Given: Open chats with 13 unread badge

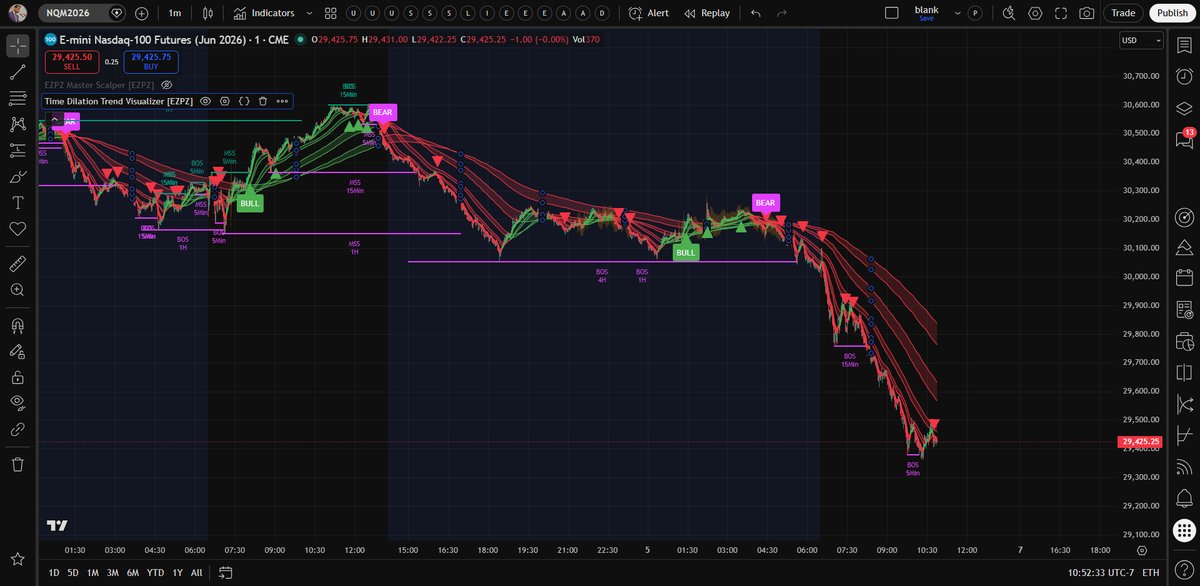Looking at the screenshot, I should pos(1185,141).
